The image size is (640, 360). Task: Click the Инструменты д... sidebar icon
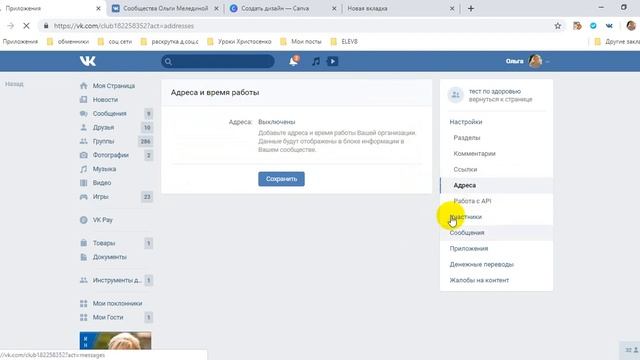tap(84, 280)
